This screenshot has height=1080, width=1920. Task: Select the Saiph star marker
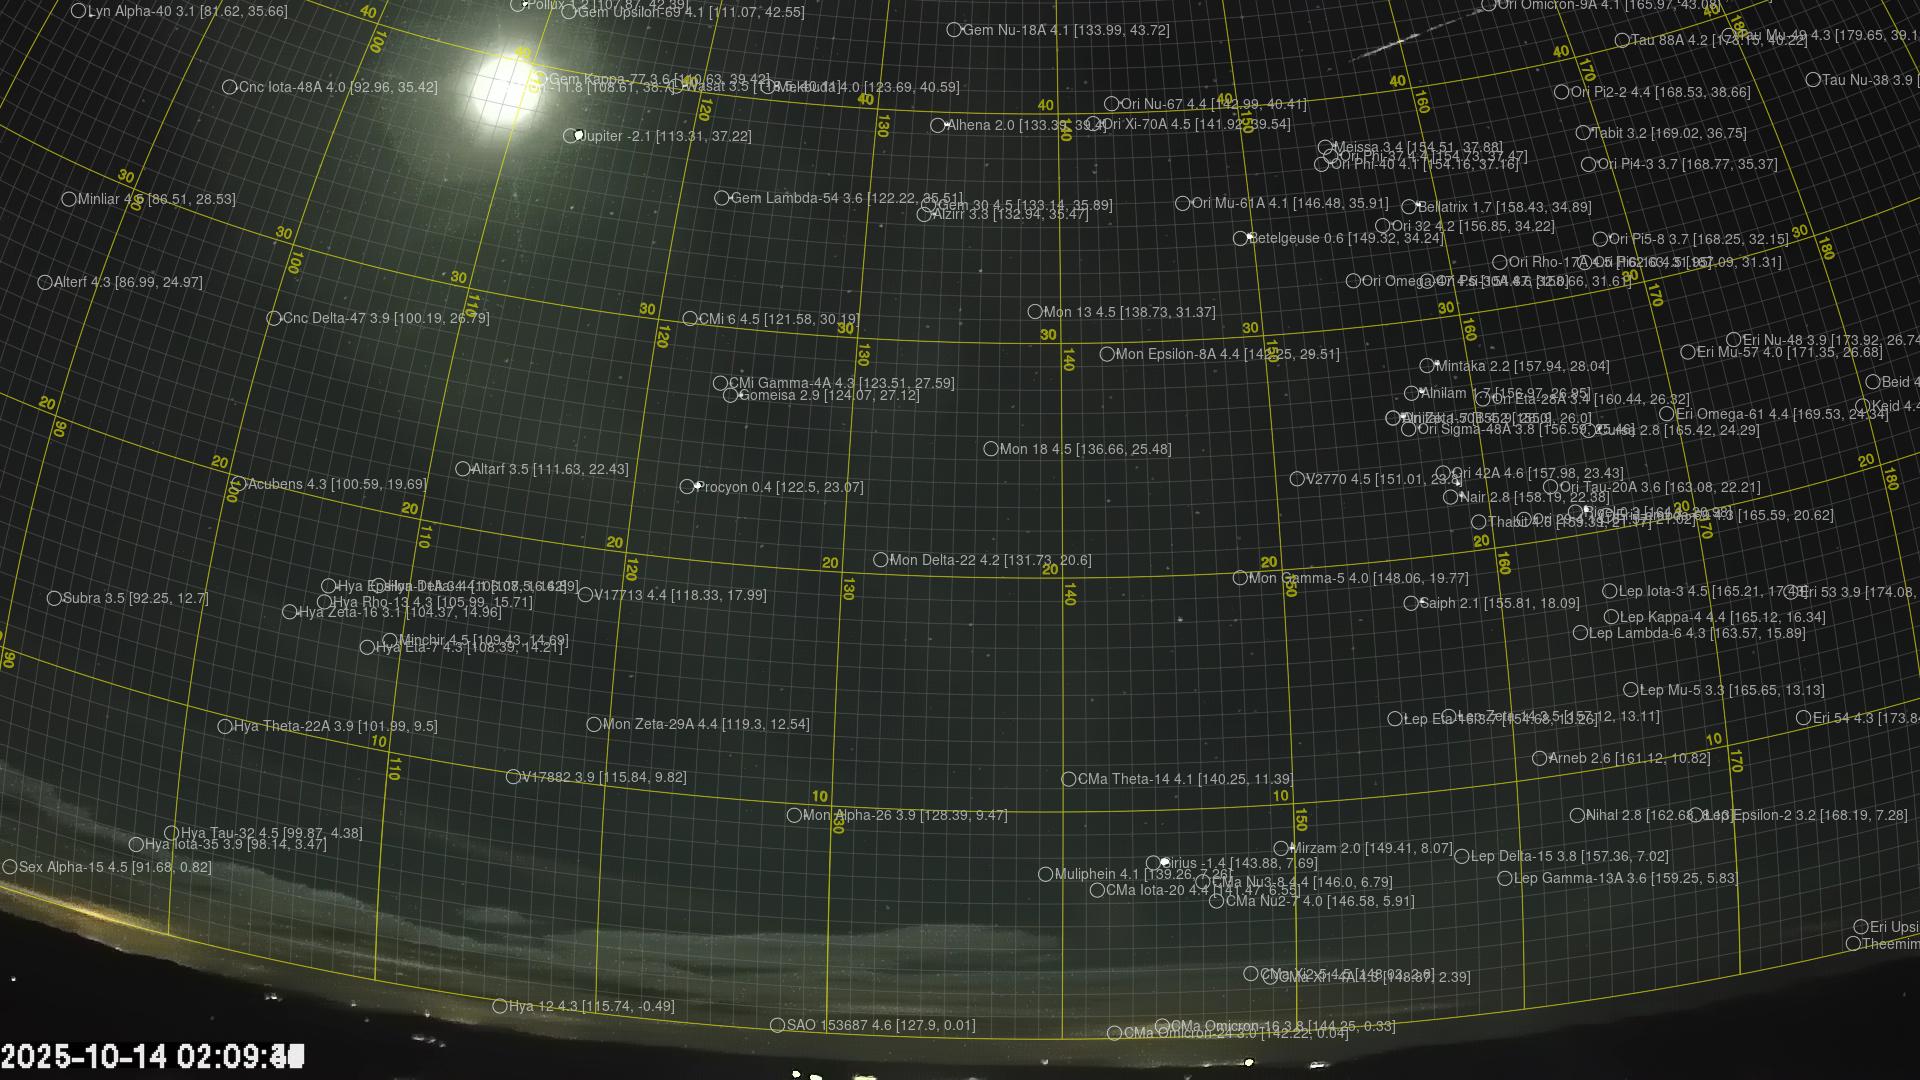point(1411,604)
